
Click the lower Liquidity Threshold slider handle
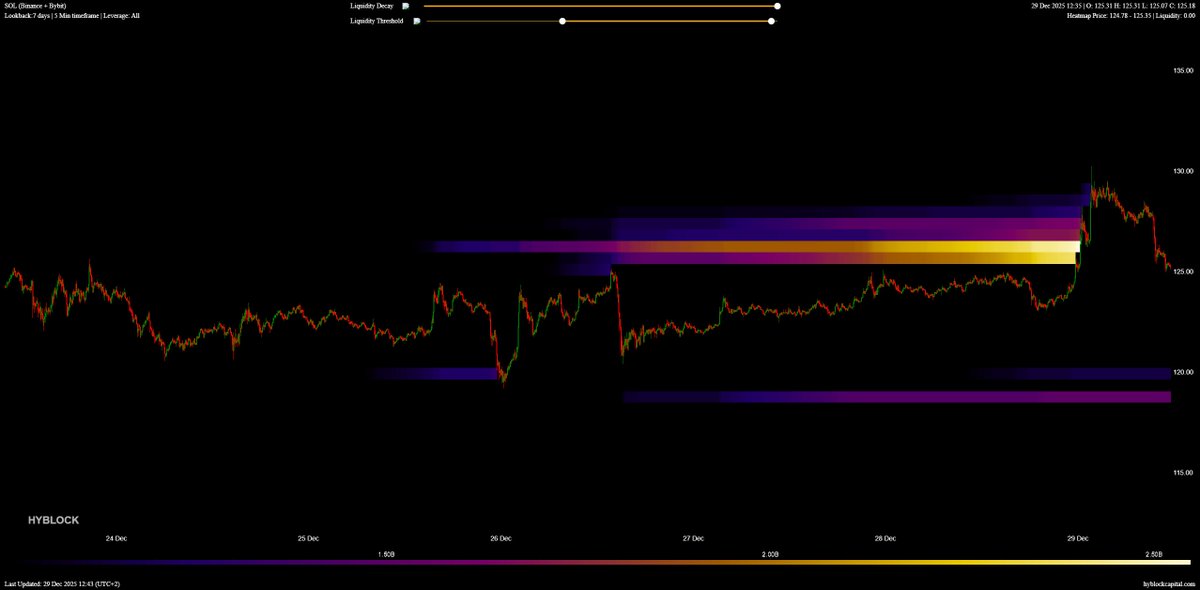pyautogui.click(x=562, y=21)
